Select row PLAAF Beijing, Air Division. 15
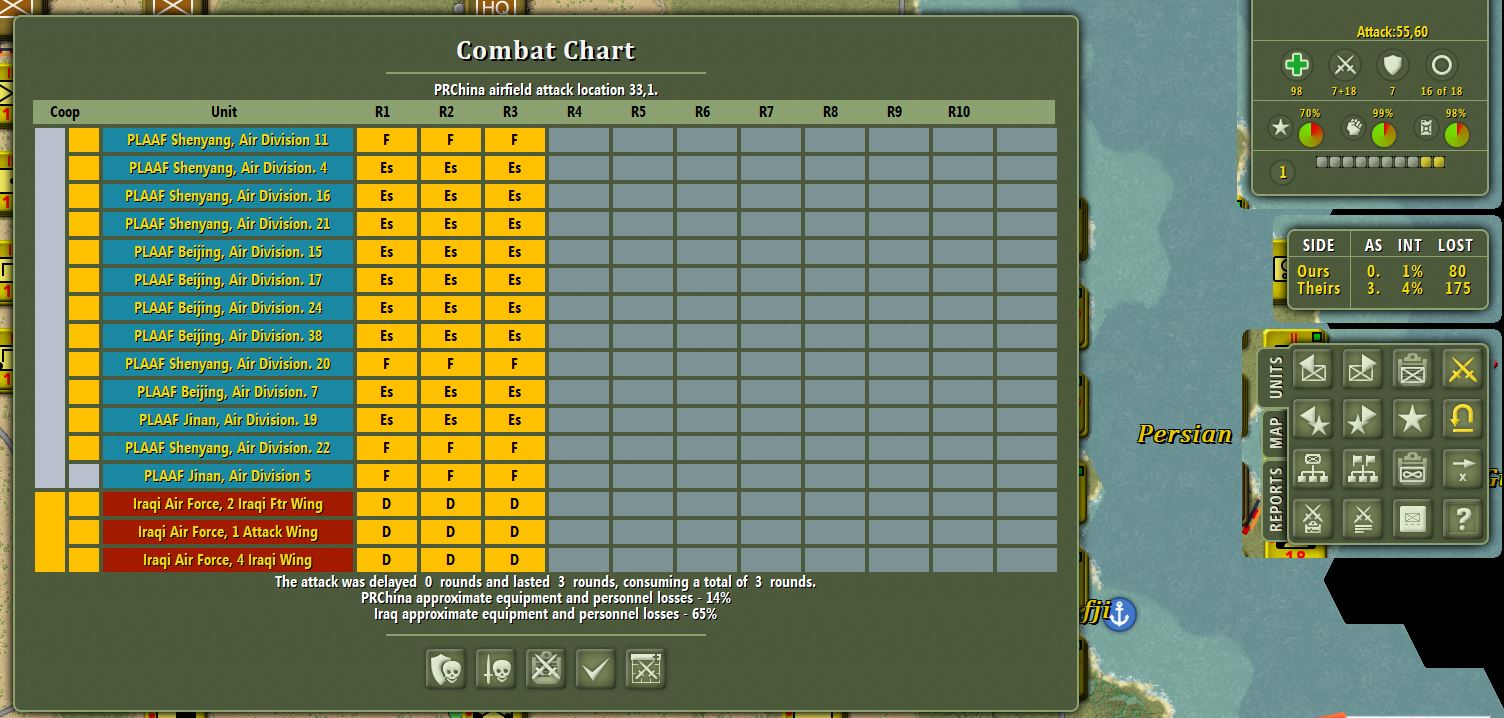The width and height of the screenshot is (1504, 718). click(x=228, y=252)
